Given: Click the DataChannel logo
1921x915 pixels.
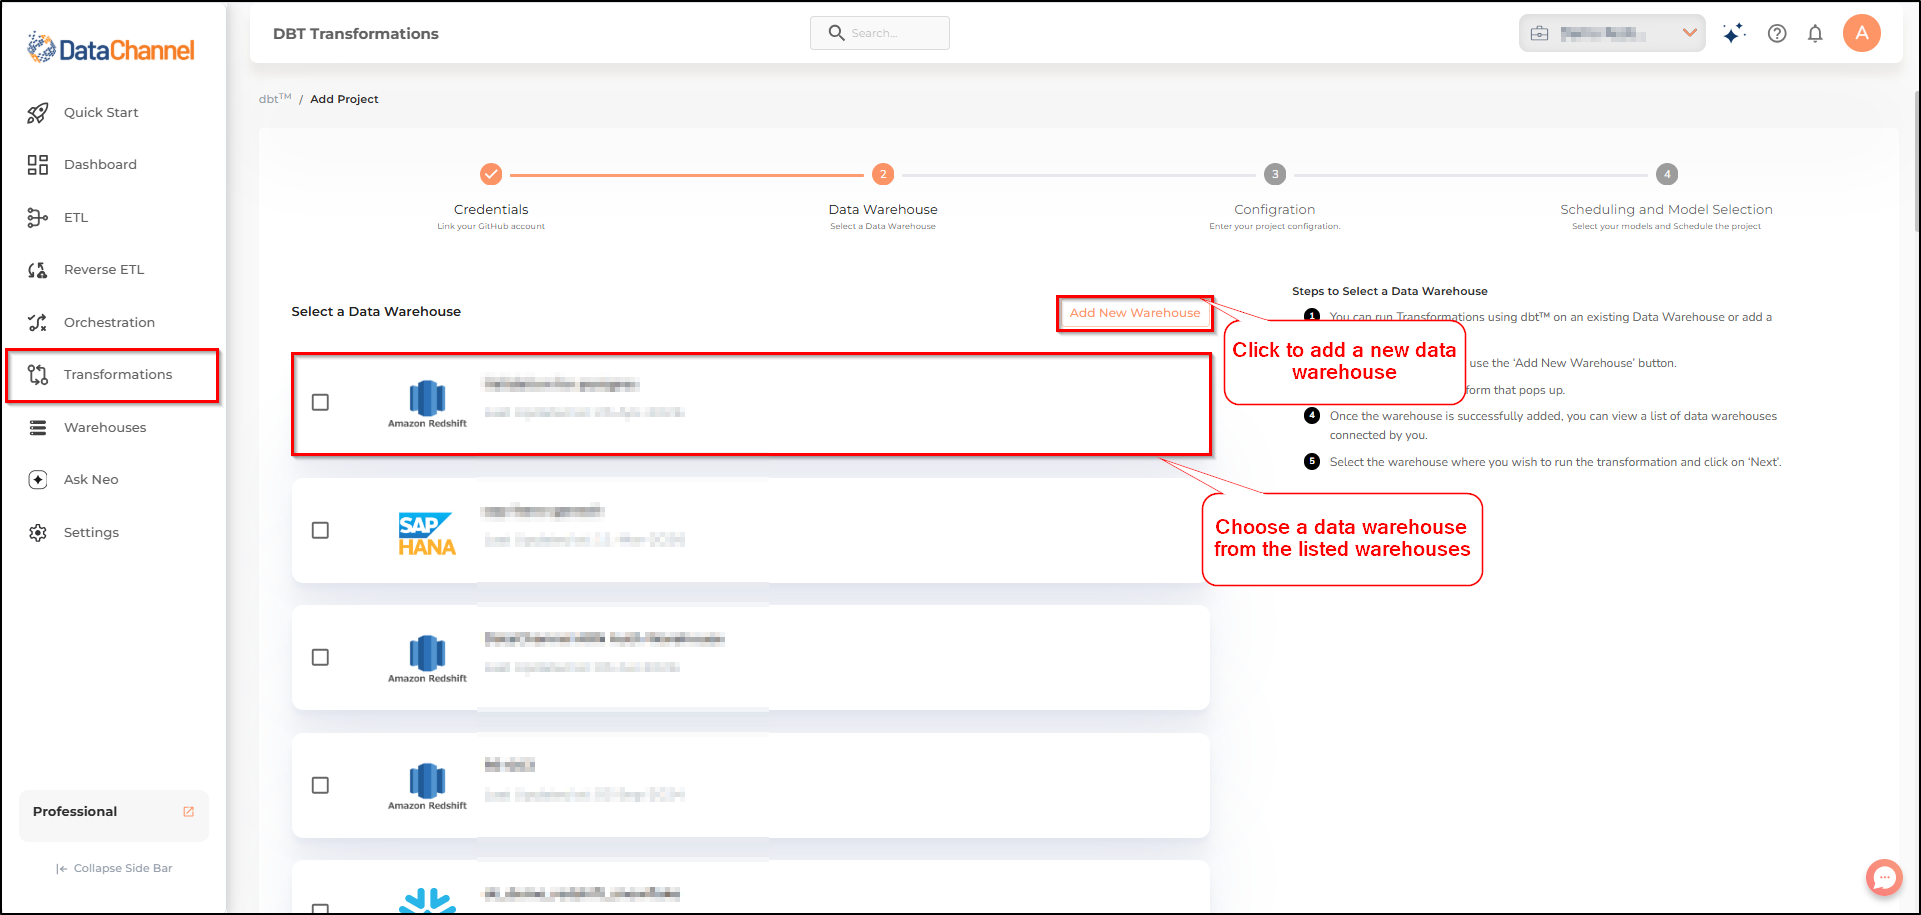Looking at the screenshot, I should coord(111,48).
